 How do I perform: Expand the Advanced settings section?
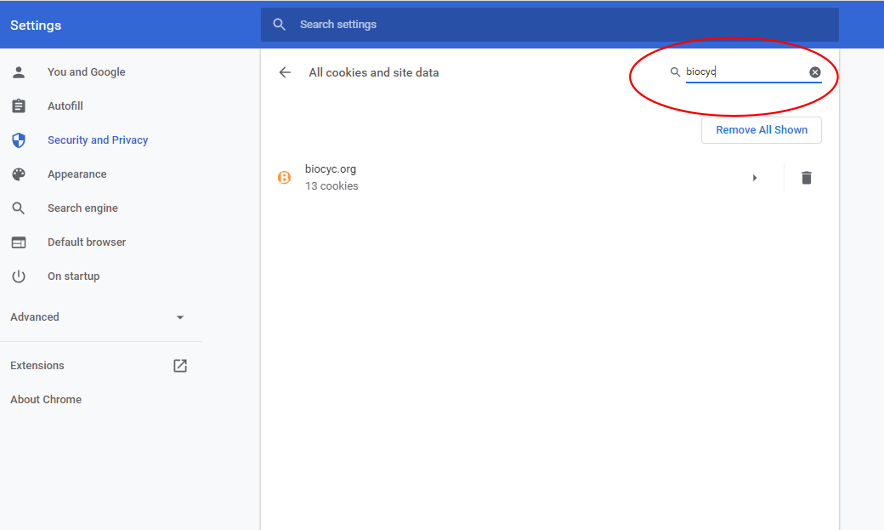(x=98, y=317)
